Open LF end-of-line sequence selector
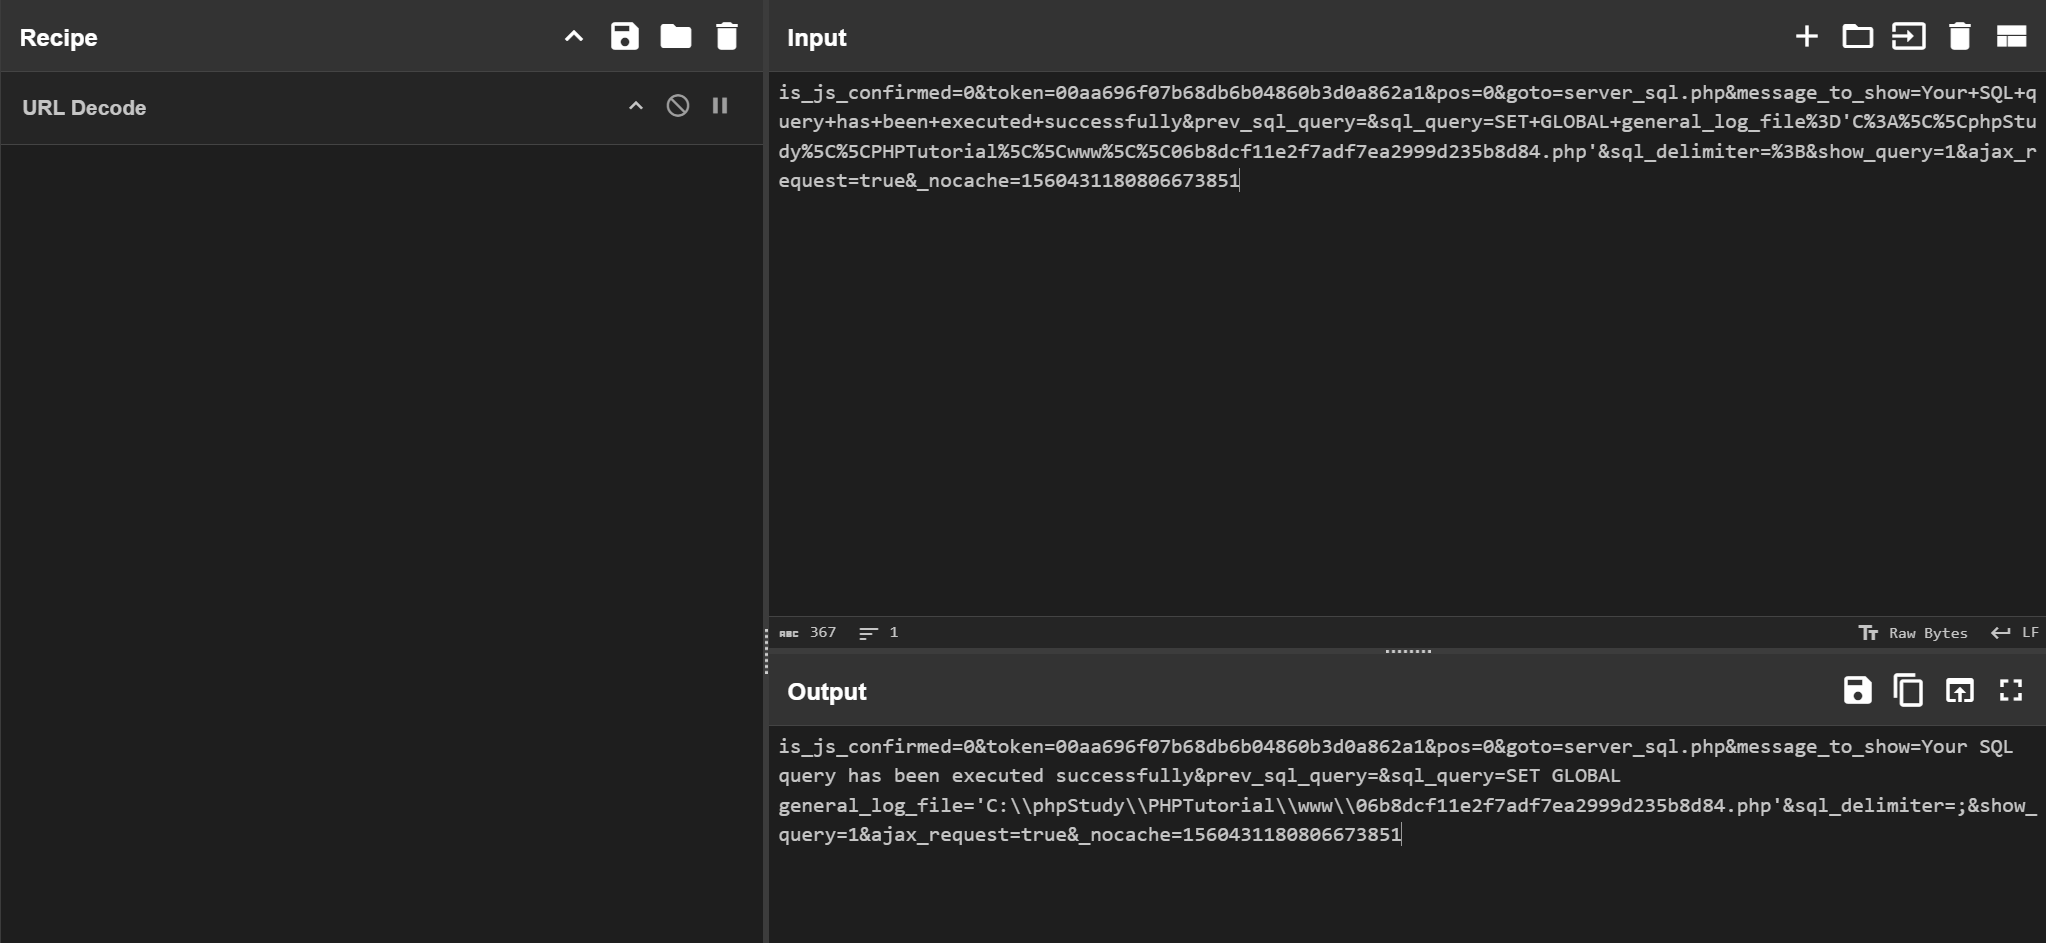The width and height of the screenshot is (2046, 943). (x=2014, y=633)
